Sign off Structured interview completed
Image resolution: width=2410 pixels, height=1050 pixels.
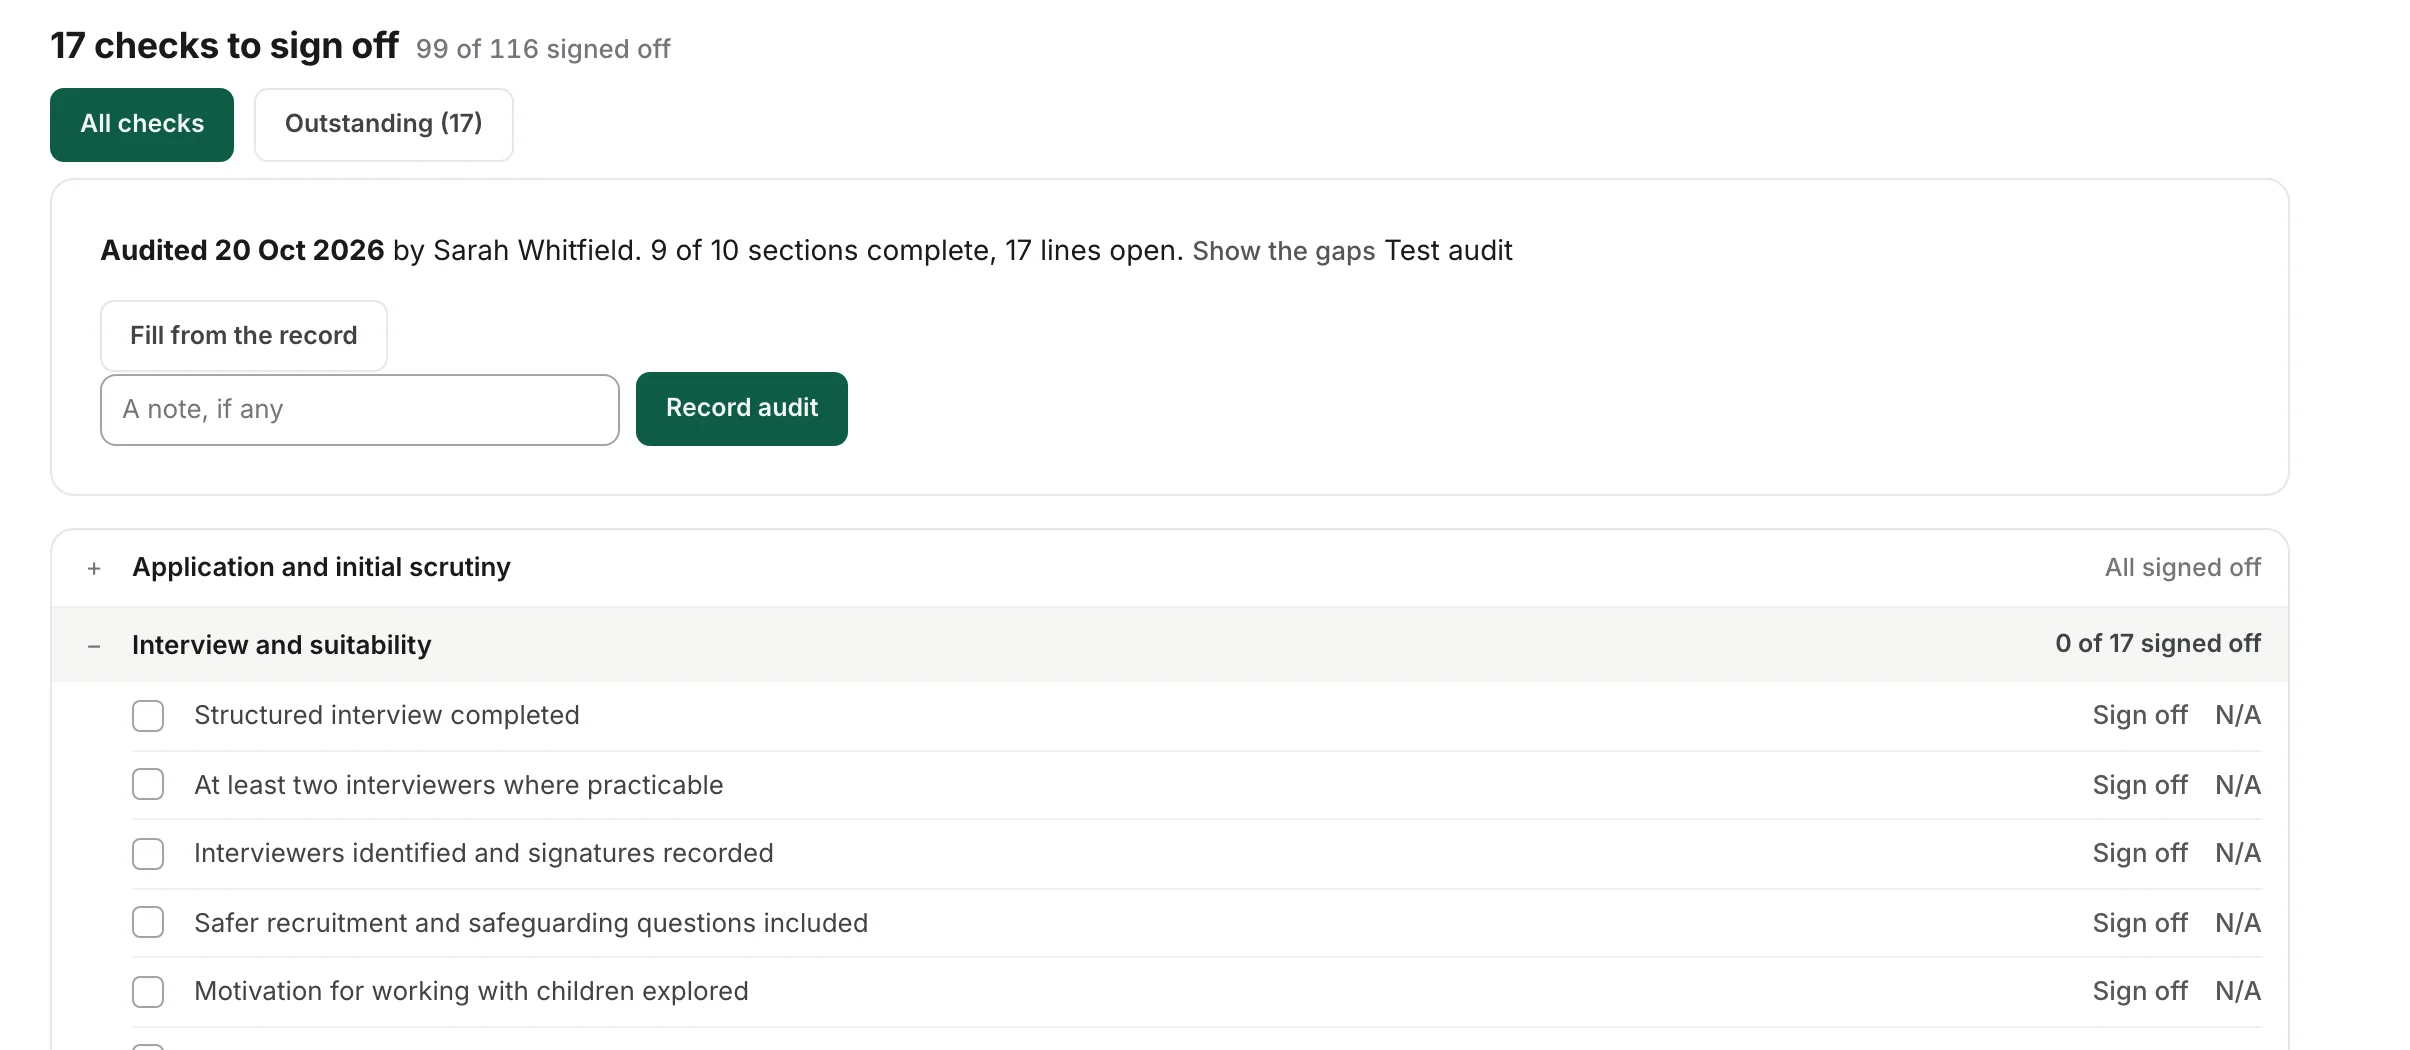click(x=2140, y=715)
